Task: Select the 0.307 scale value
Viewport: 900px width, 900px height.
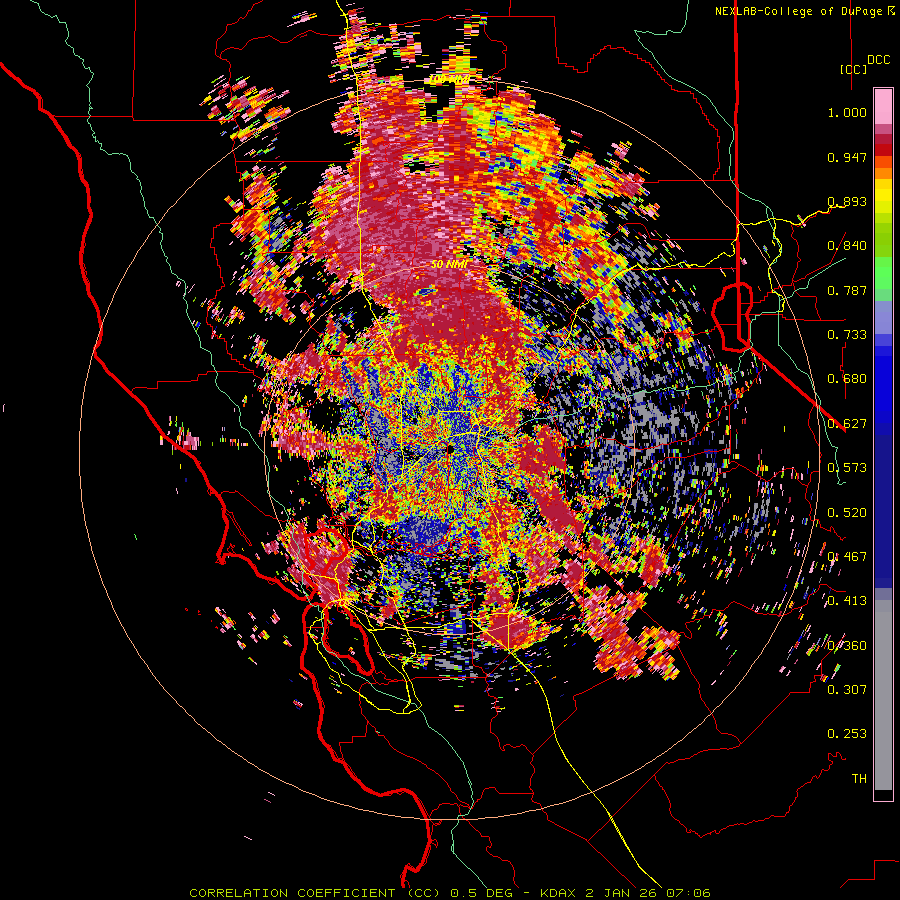Action: (847, 690)
